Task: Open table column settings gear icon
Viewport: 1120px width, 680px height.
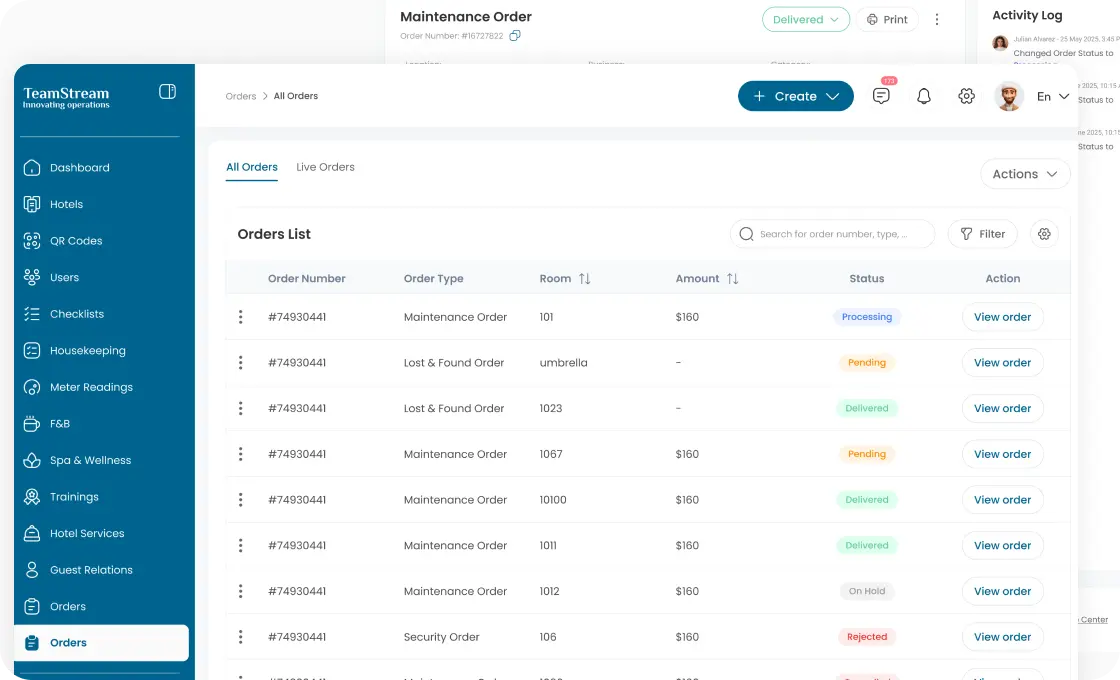Action: 1044,234
